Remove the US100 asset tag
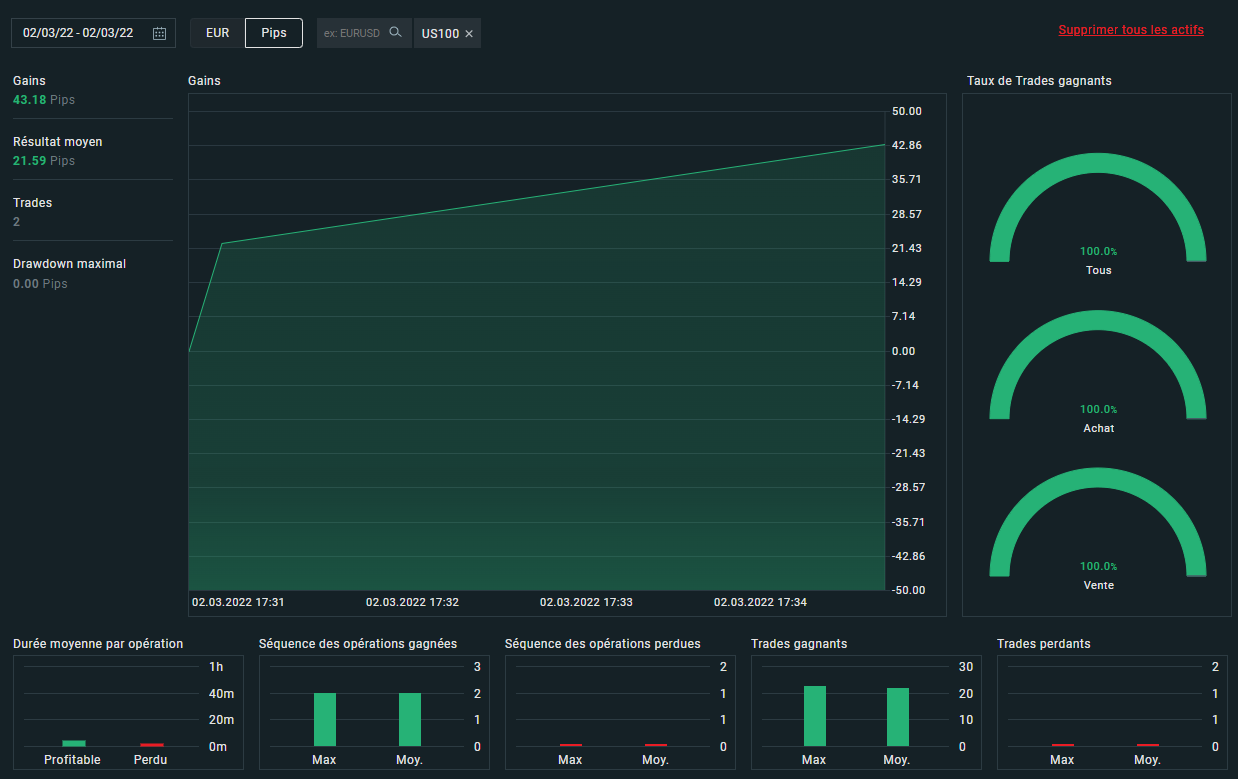The image size is (1238, 779). (x=469, y=34)
